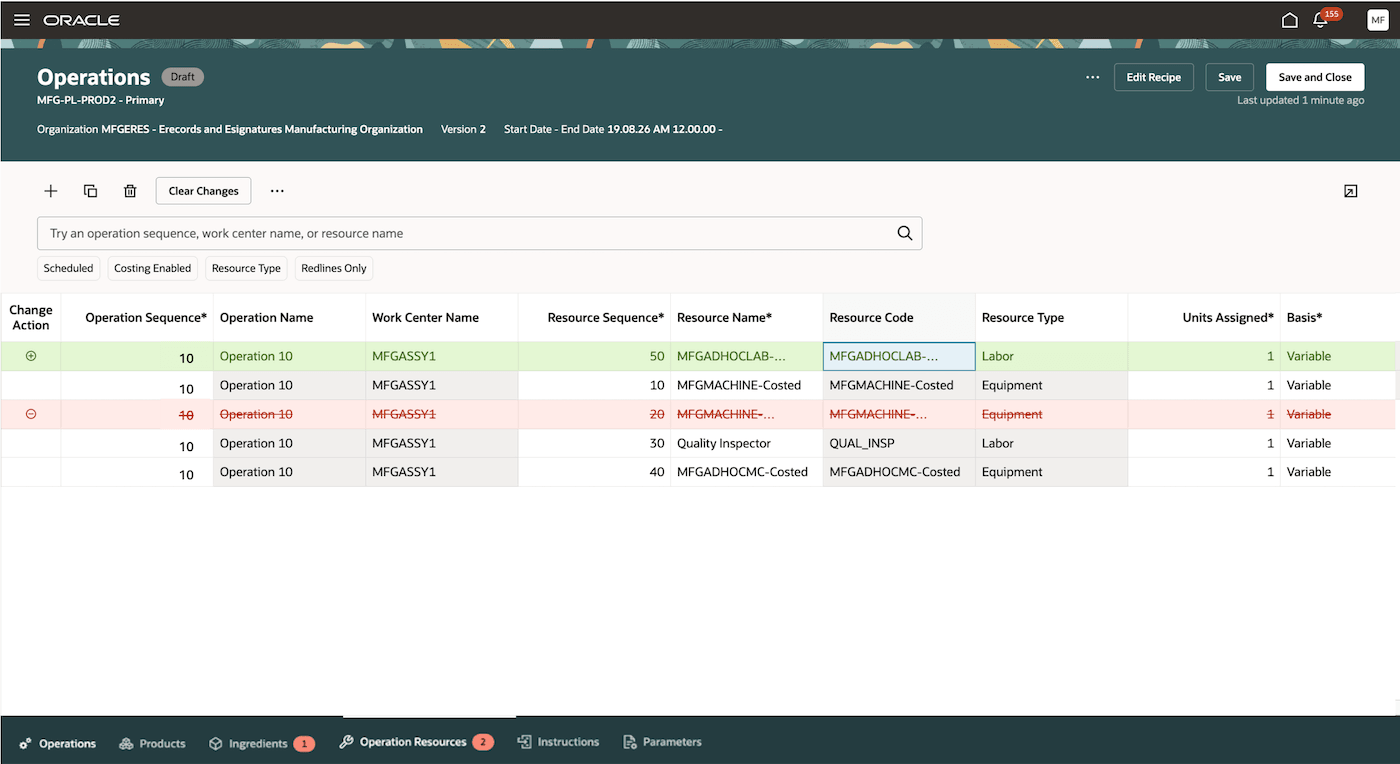This screenshot has width=1400, height=764.
Task: Delete the selected row with trash icon
Action: pyautogui.click(x=130, y=191)
